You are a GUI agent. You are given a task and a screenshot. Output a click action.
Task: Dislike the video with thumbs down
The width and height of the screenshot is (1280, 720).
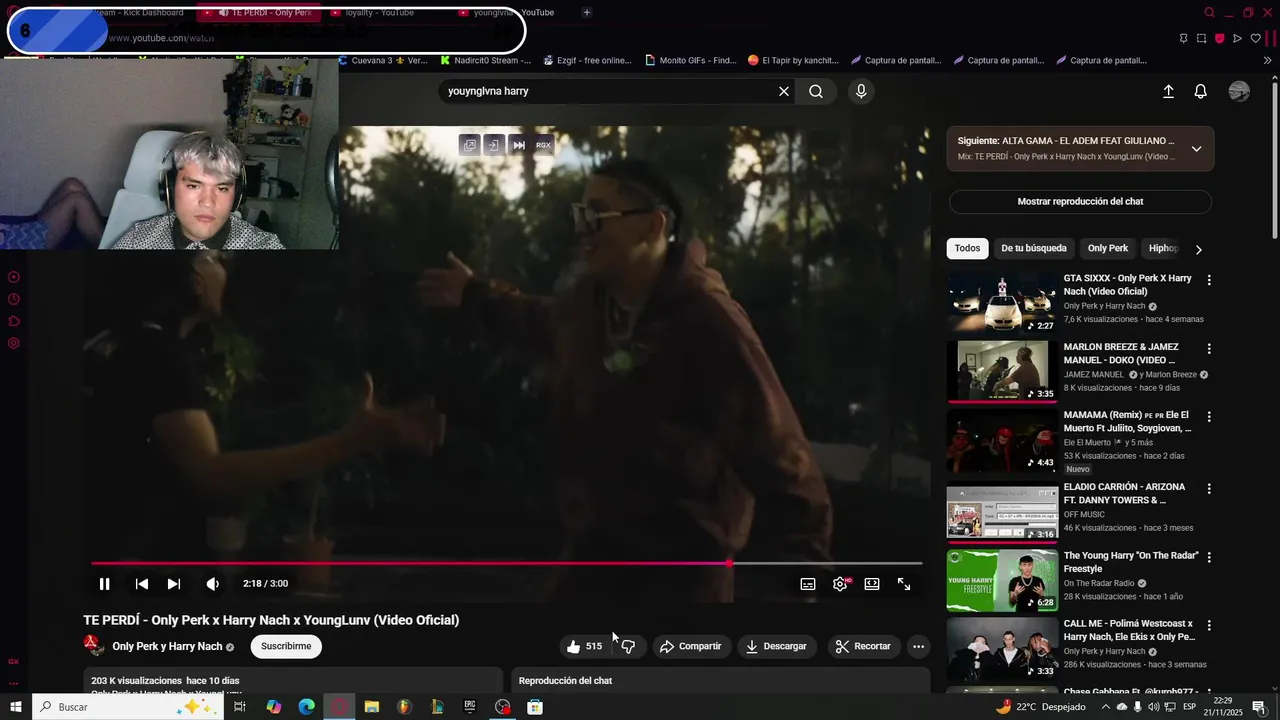click(x=628, y=646)
